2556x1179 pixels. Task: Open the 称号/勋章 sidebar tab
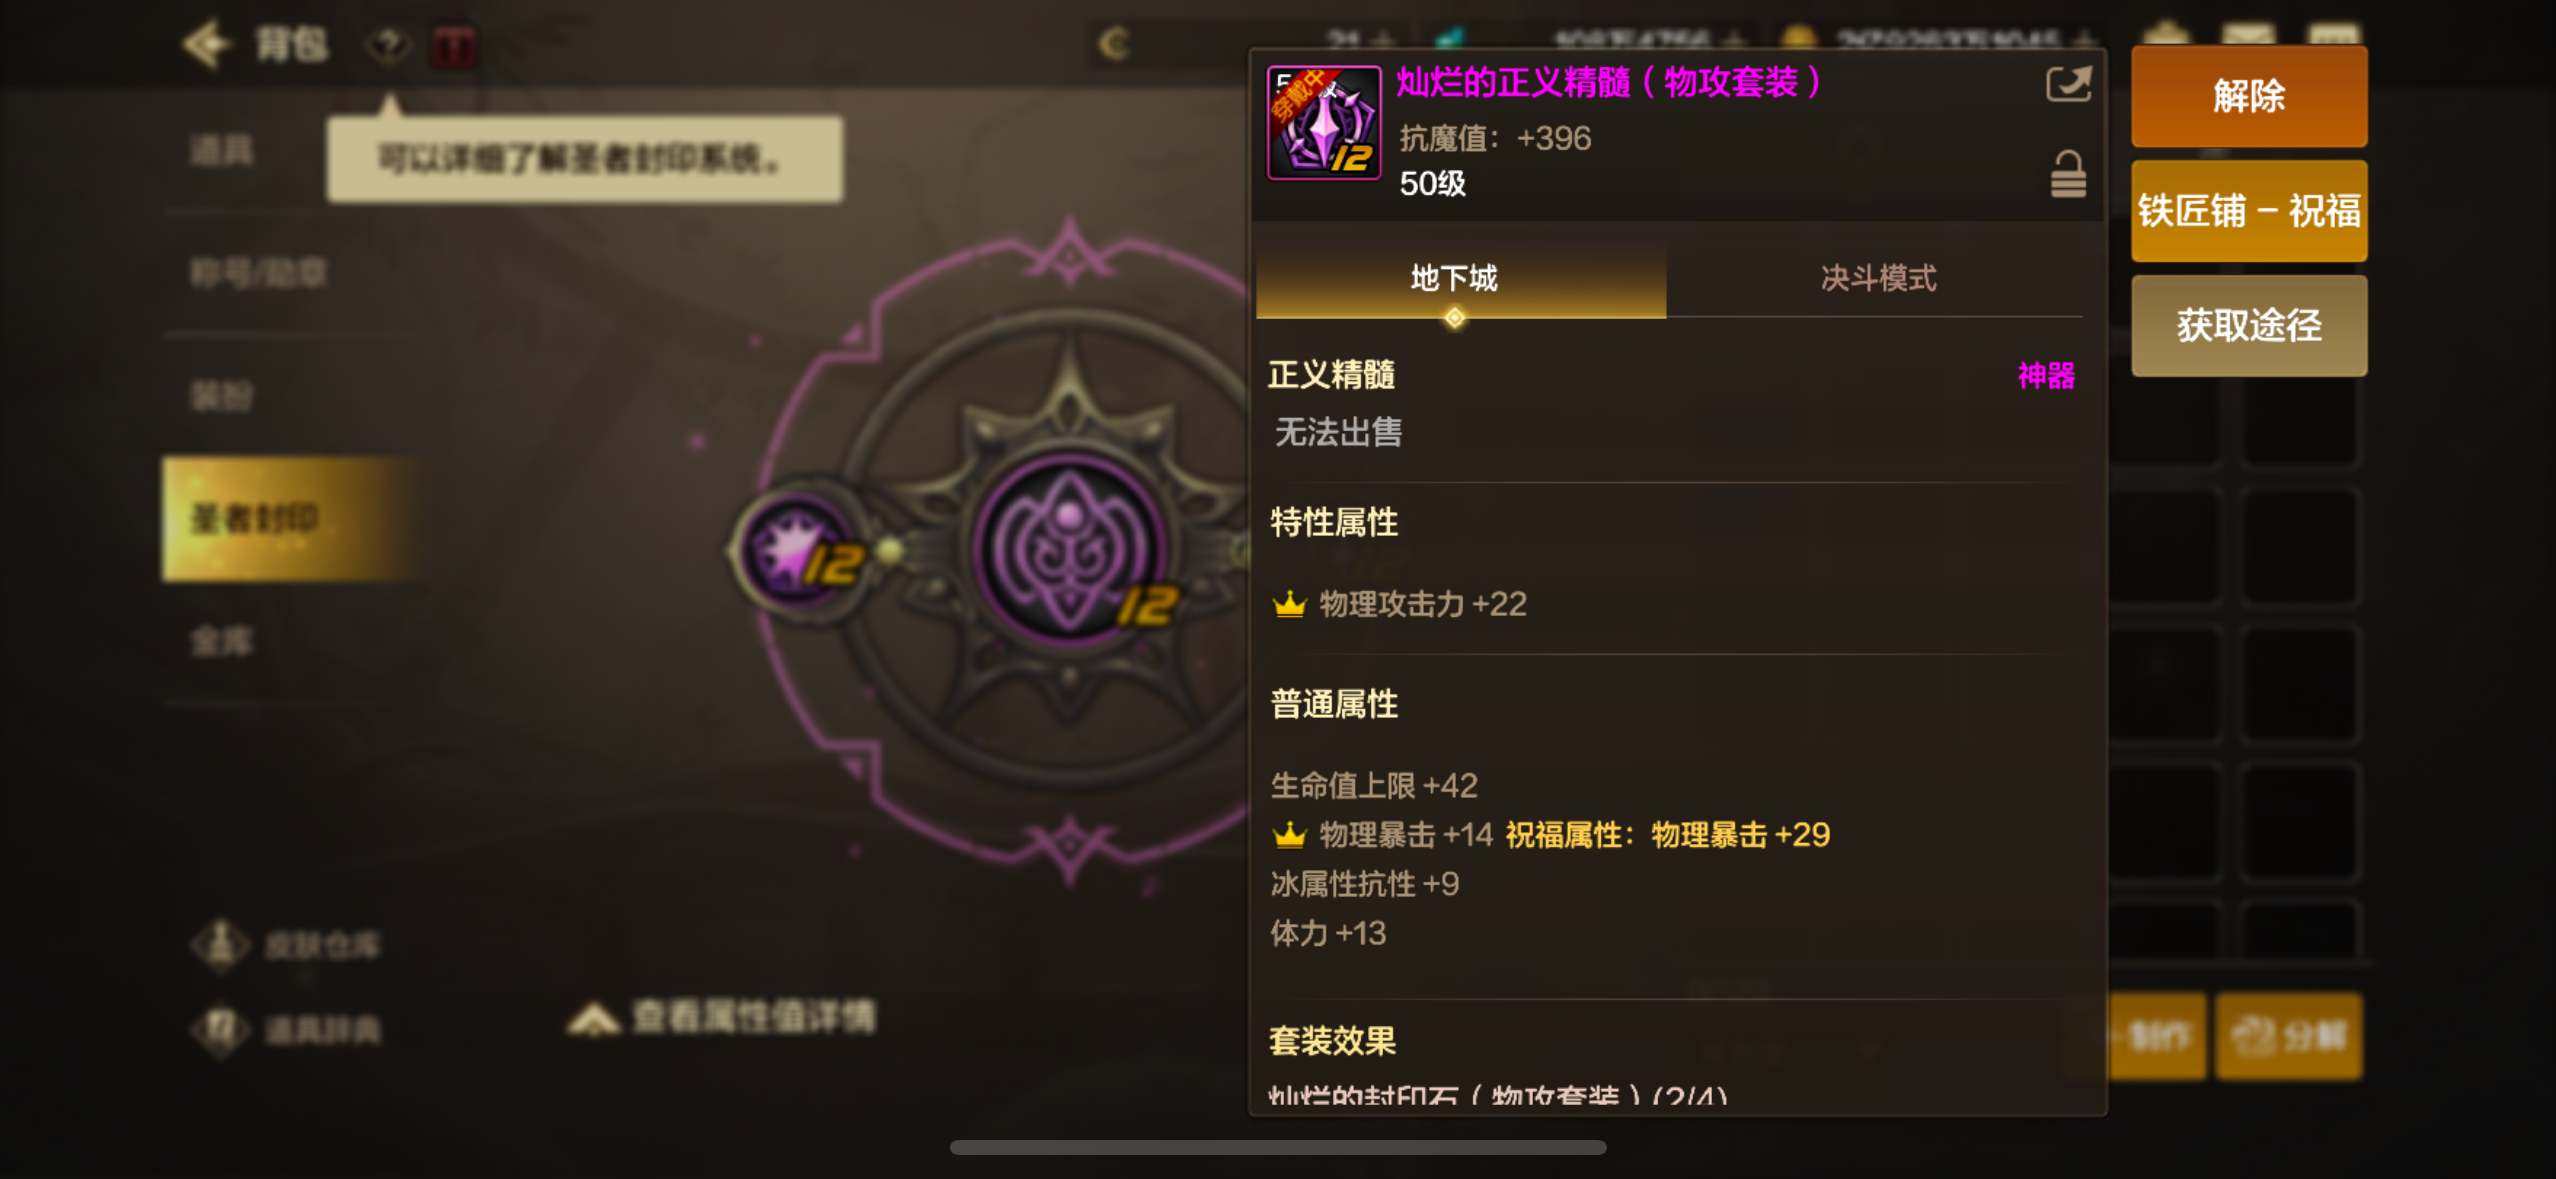pyautogui.click(x=258, y=272)
